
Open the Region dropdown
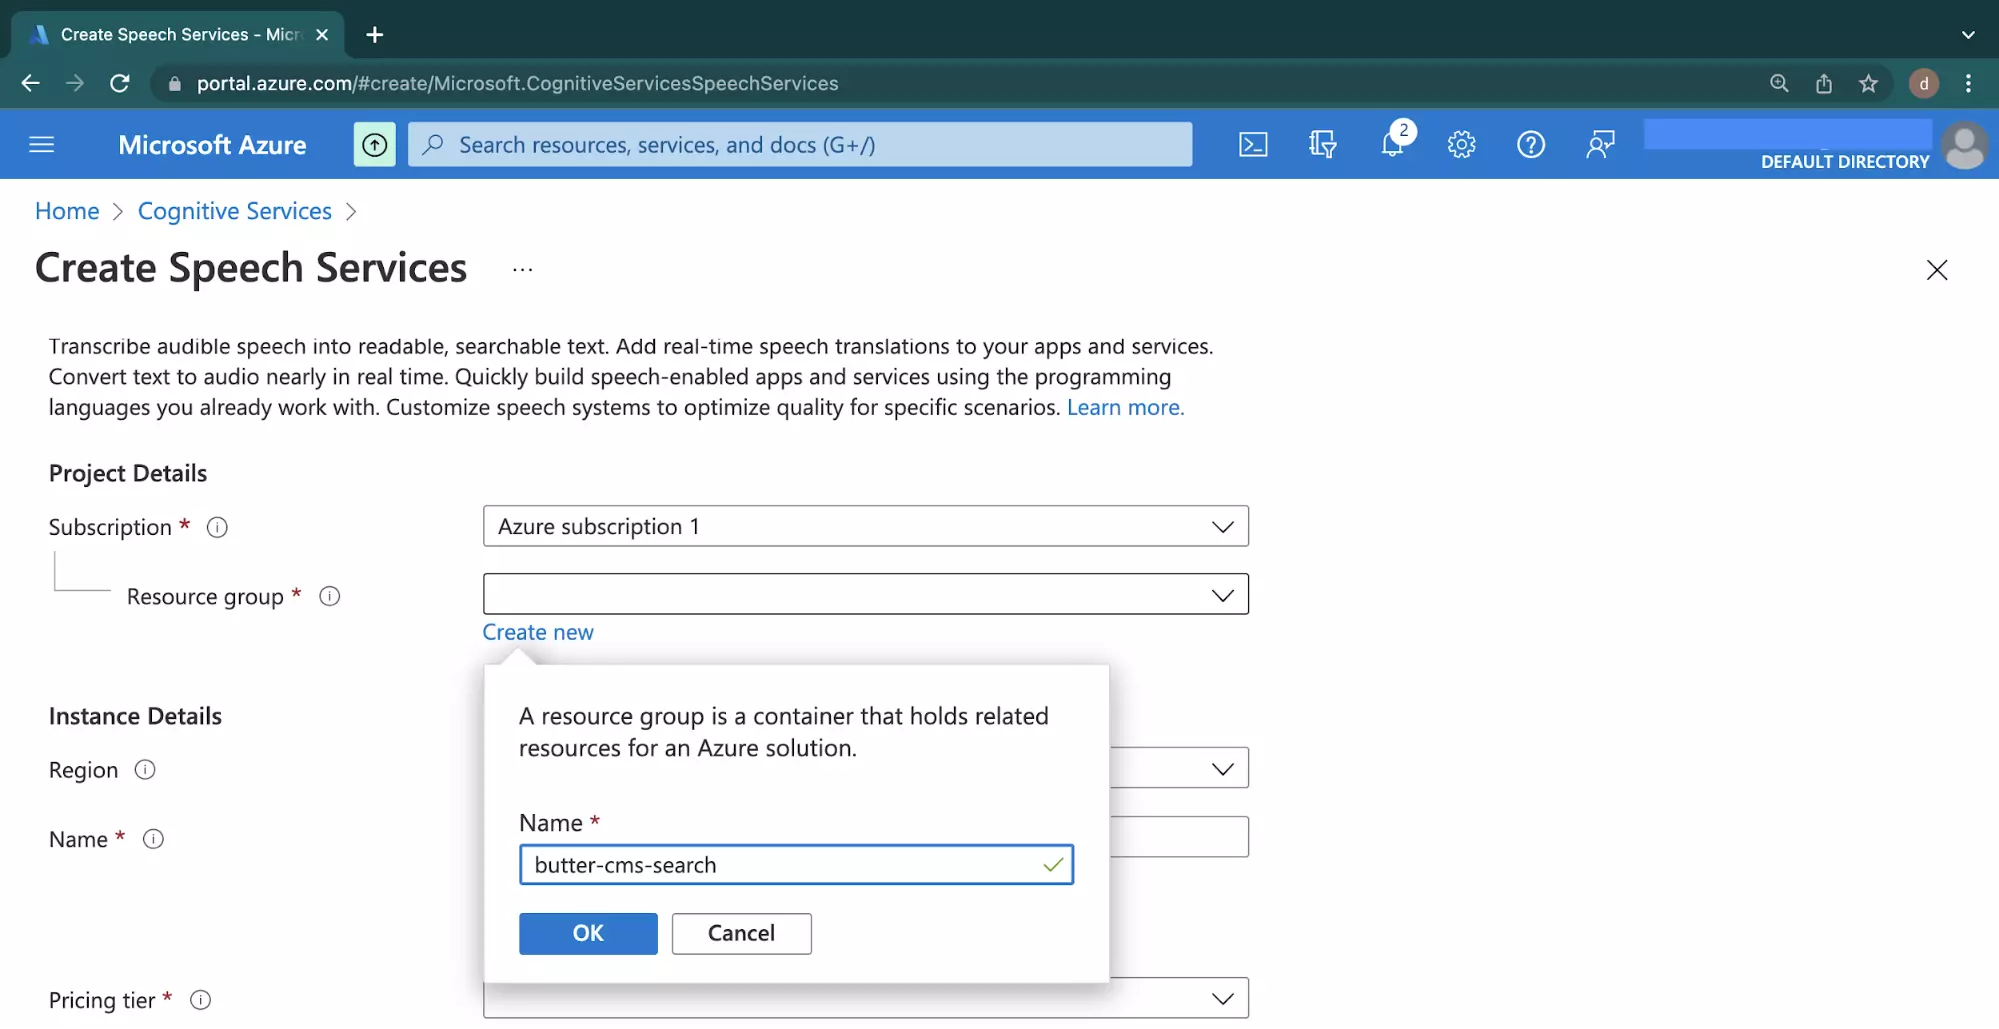pyautogui.click(x=1180, y=768)
